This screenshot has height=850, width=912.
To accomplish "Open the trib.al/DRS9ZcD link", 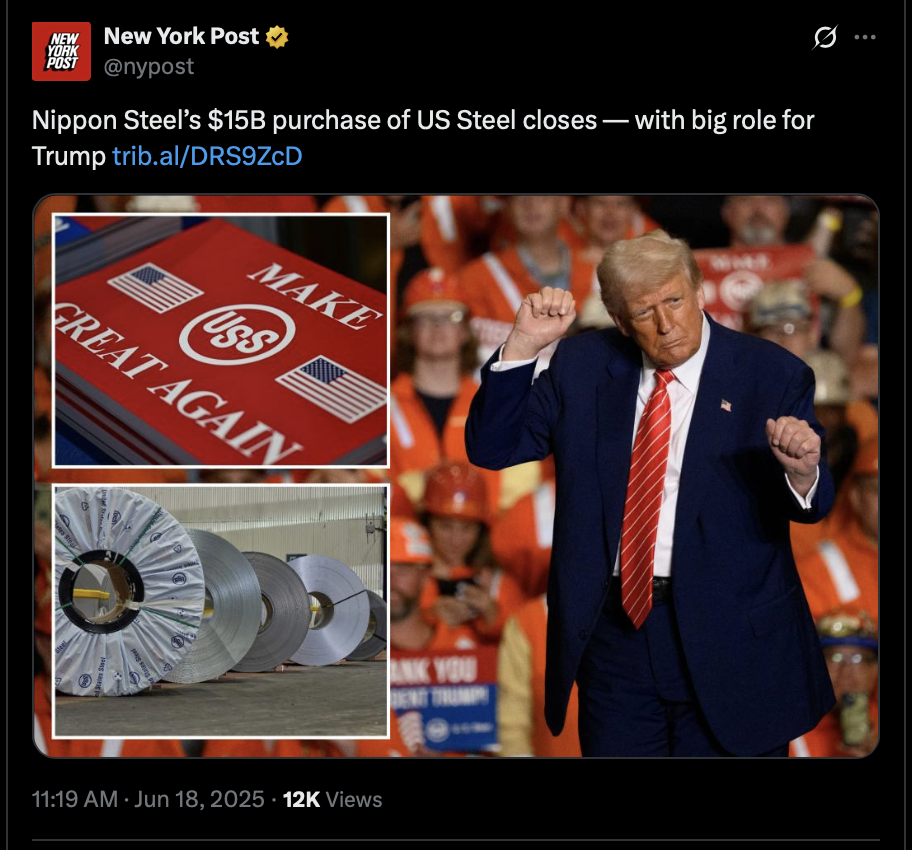I will click(207, 156).
